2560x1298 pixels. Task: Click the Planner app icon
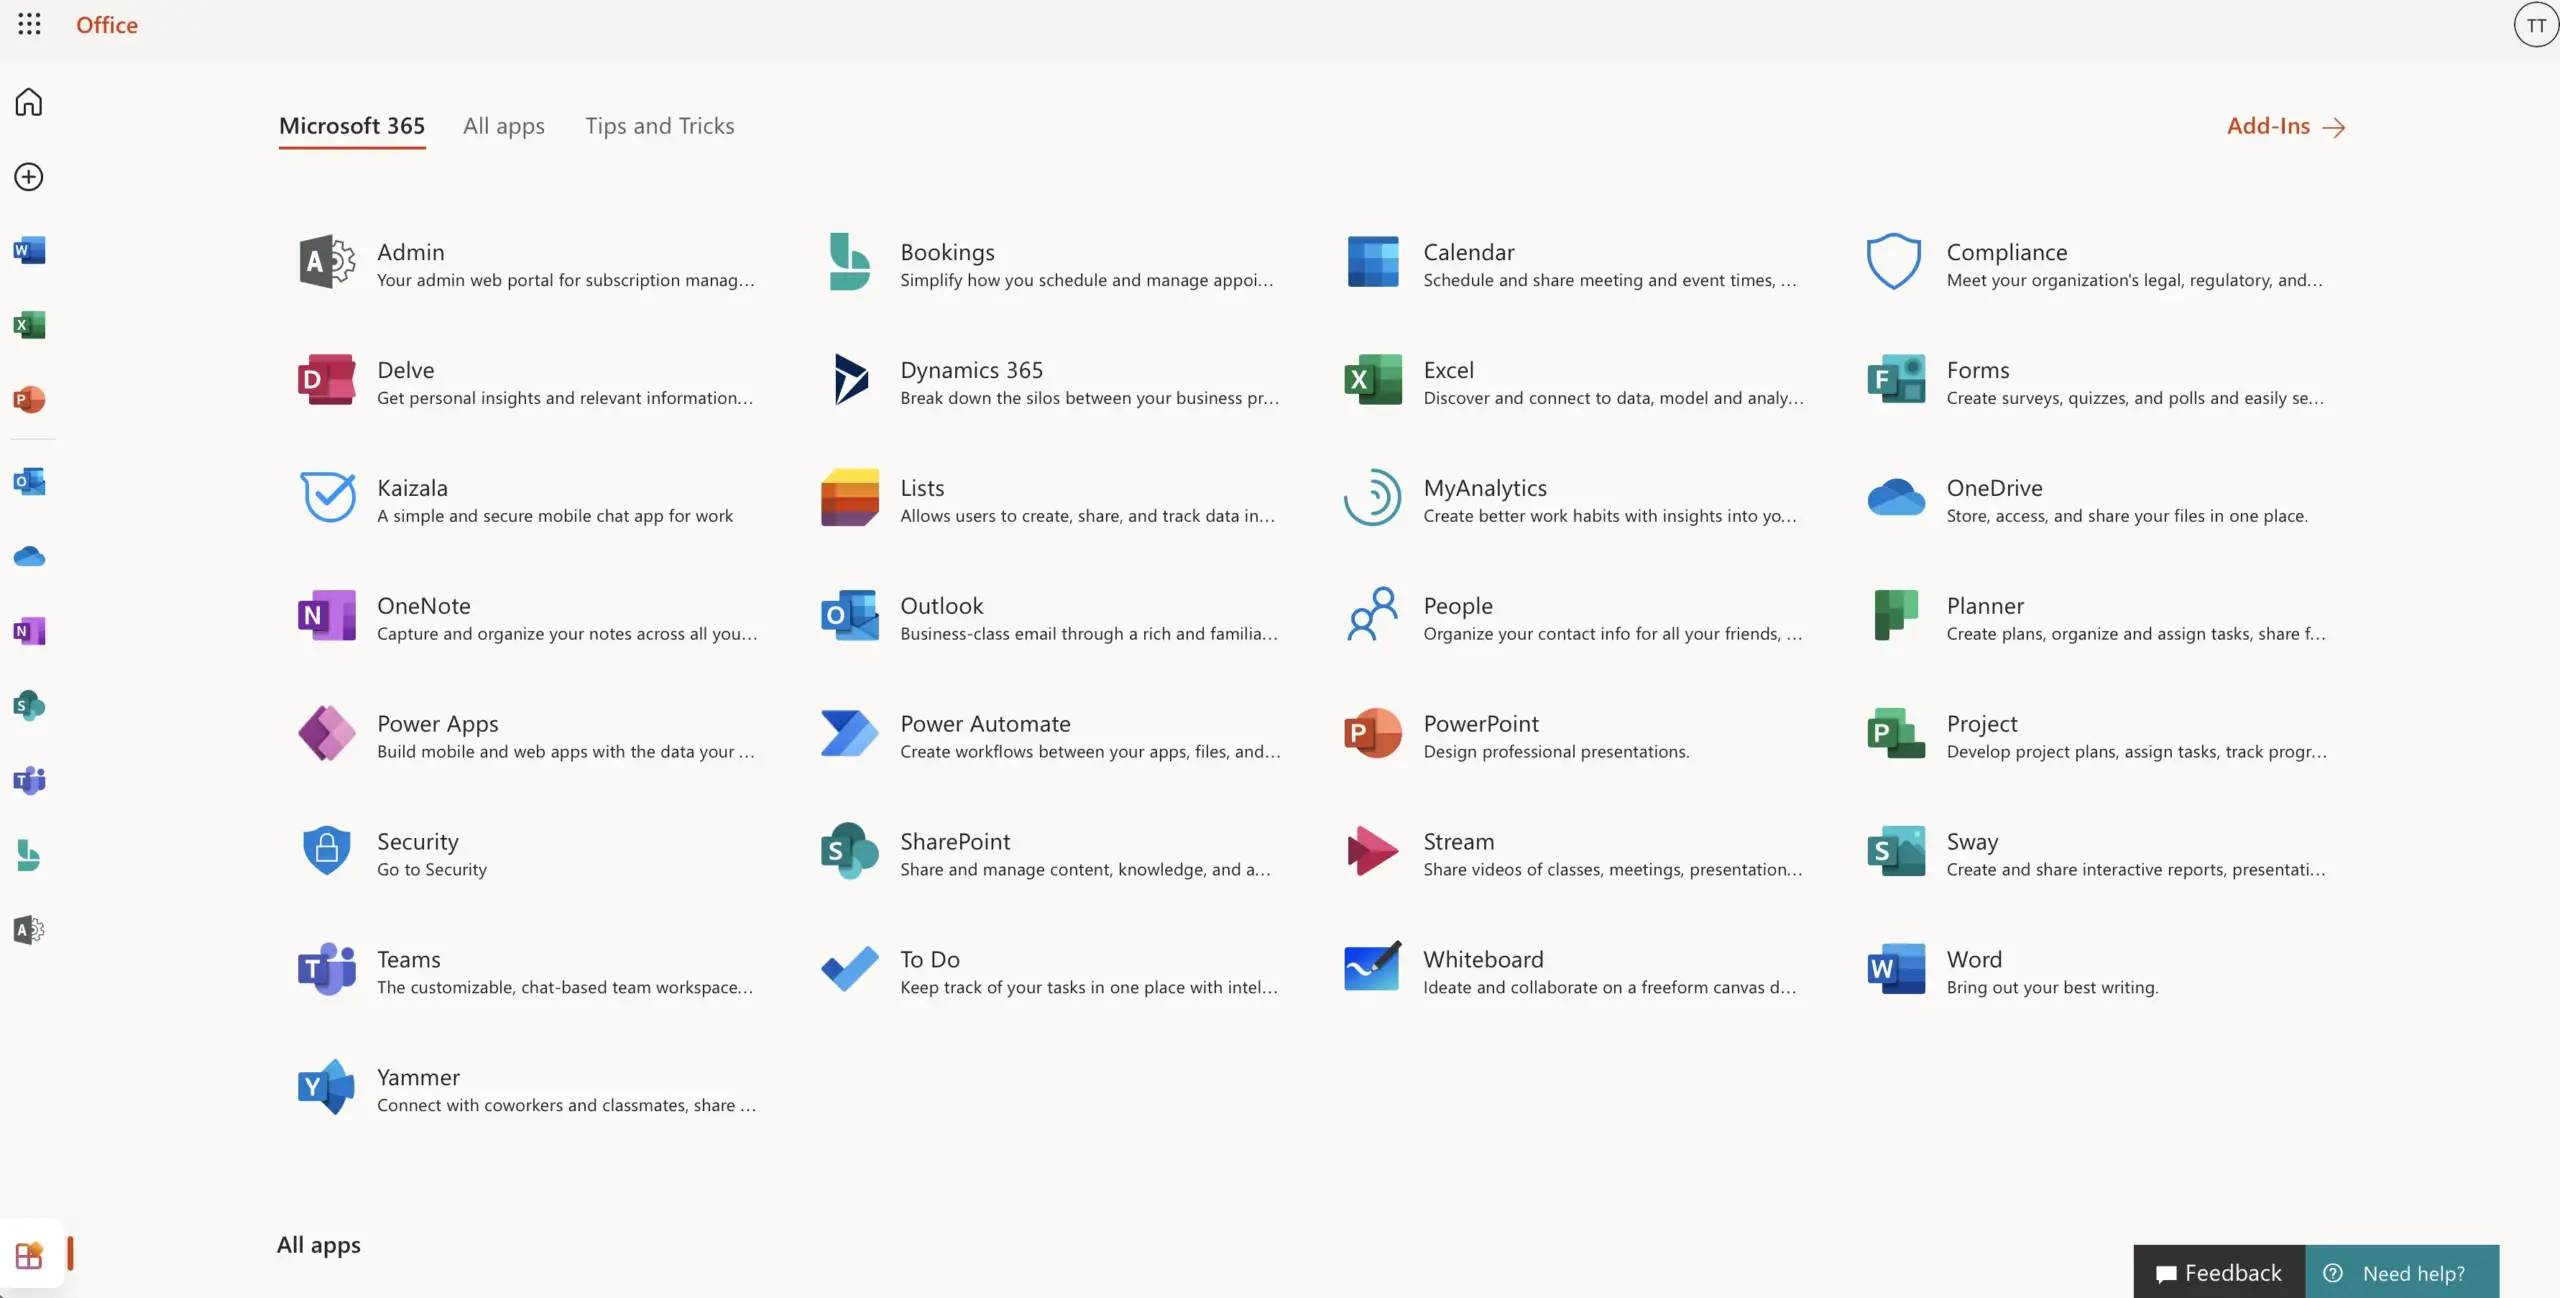[x=1896, y=614]
